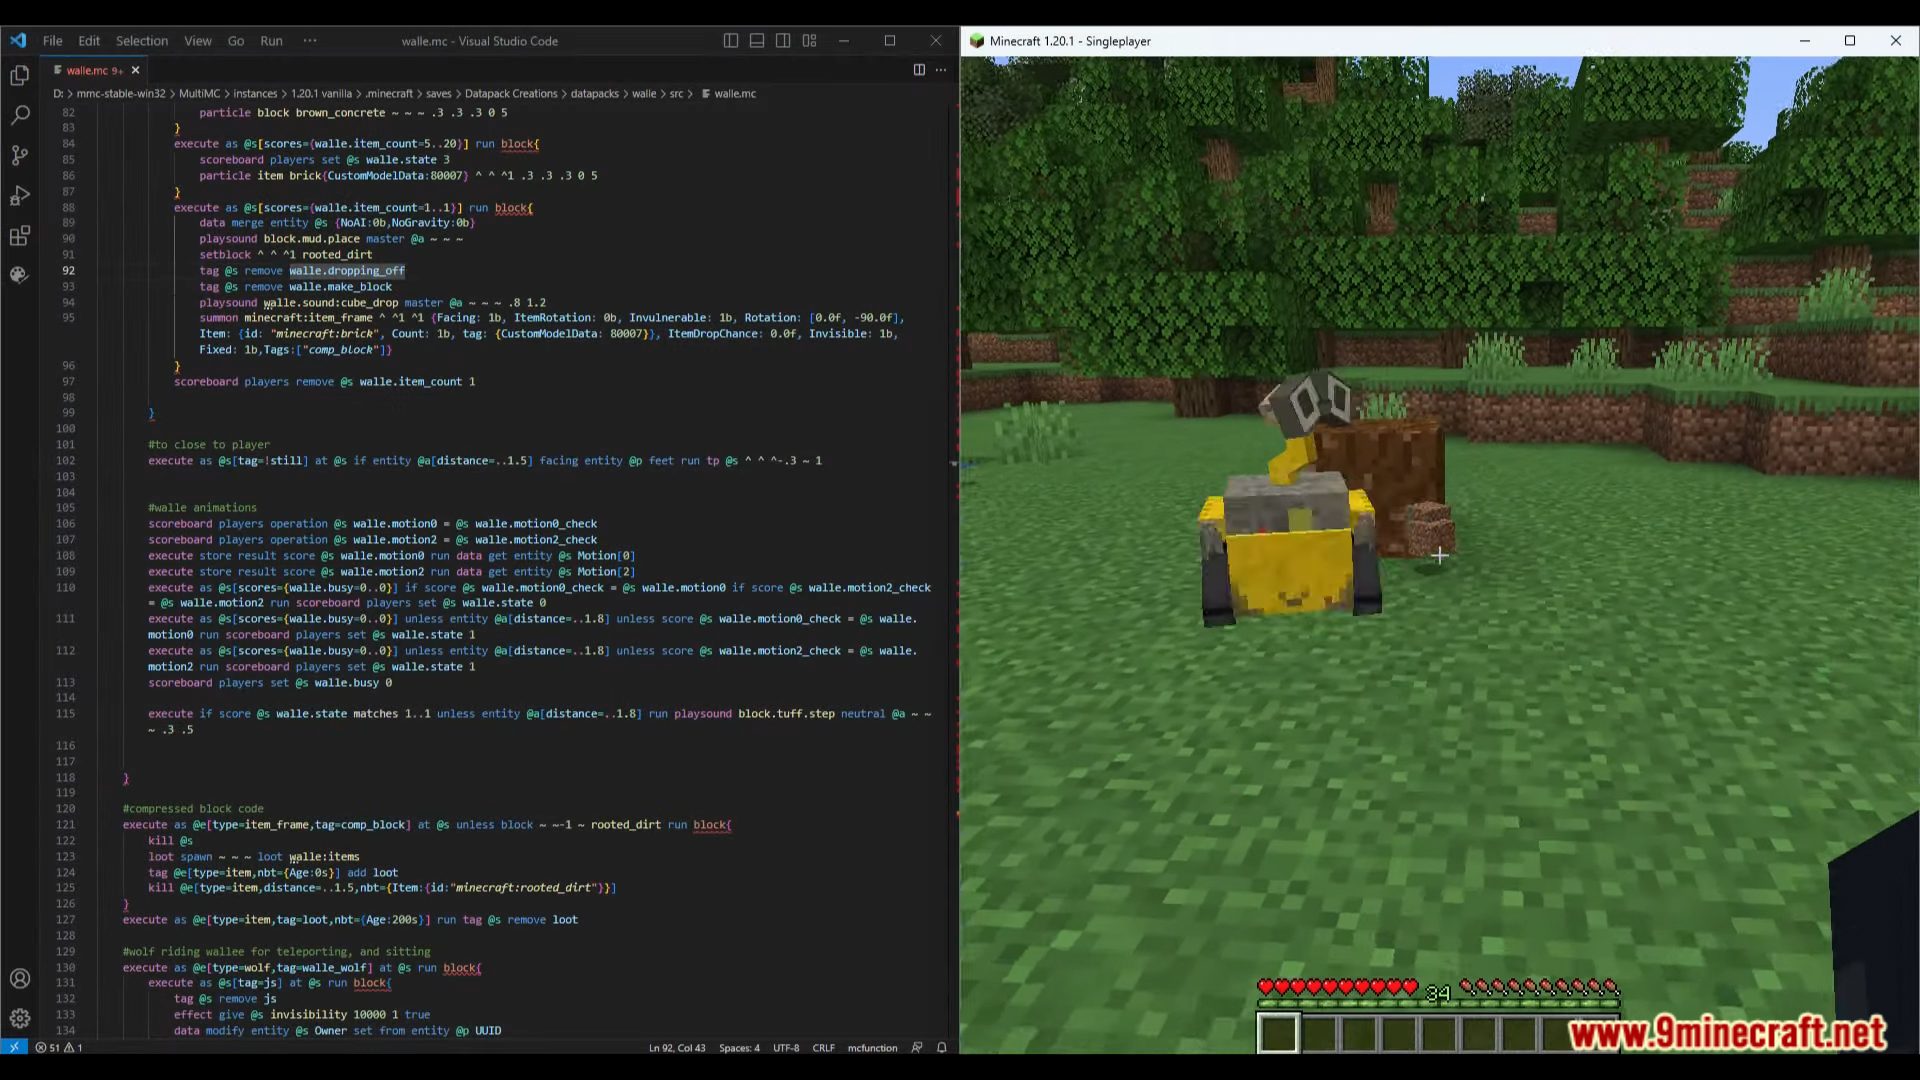Open Problems from errors and warnings count

tap(59, 1047)
